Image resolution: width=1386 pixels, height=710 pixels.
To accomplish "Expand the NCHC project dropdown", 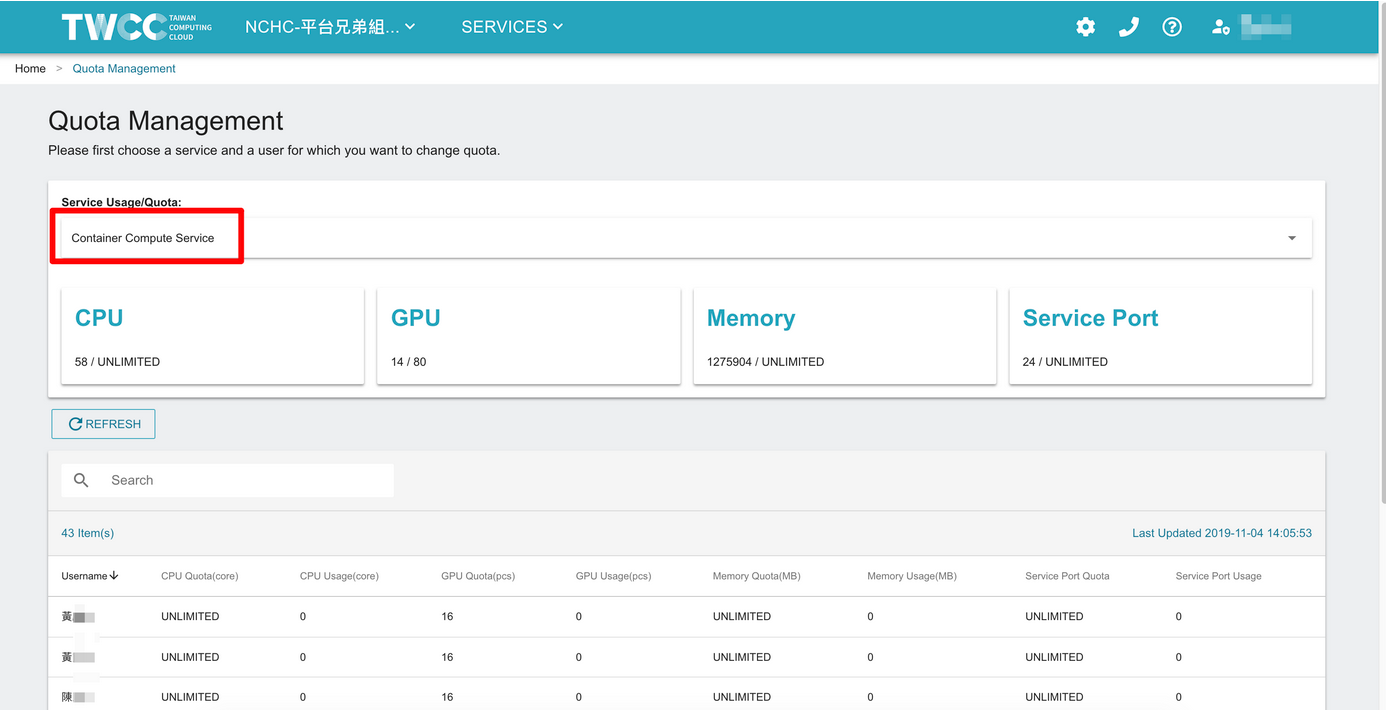I will click(x=330, y=27).
